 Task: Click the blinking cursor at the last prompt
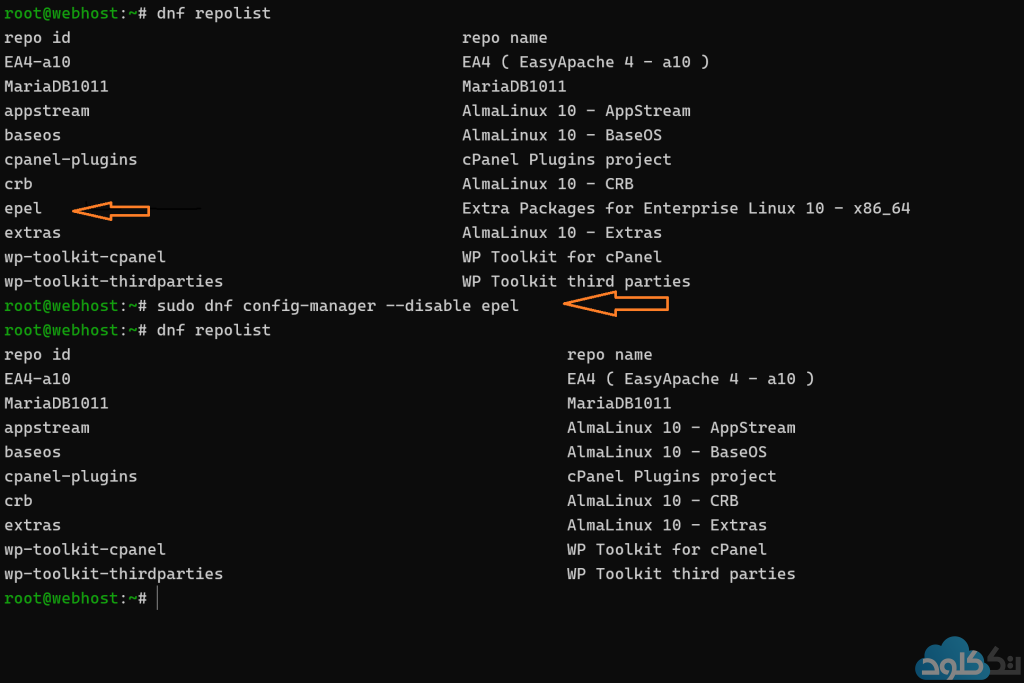click(157, 598)
